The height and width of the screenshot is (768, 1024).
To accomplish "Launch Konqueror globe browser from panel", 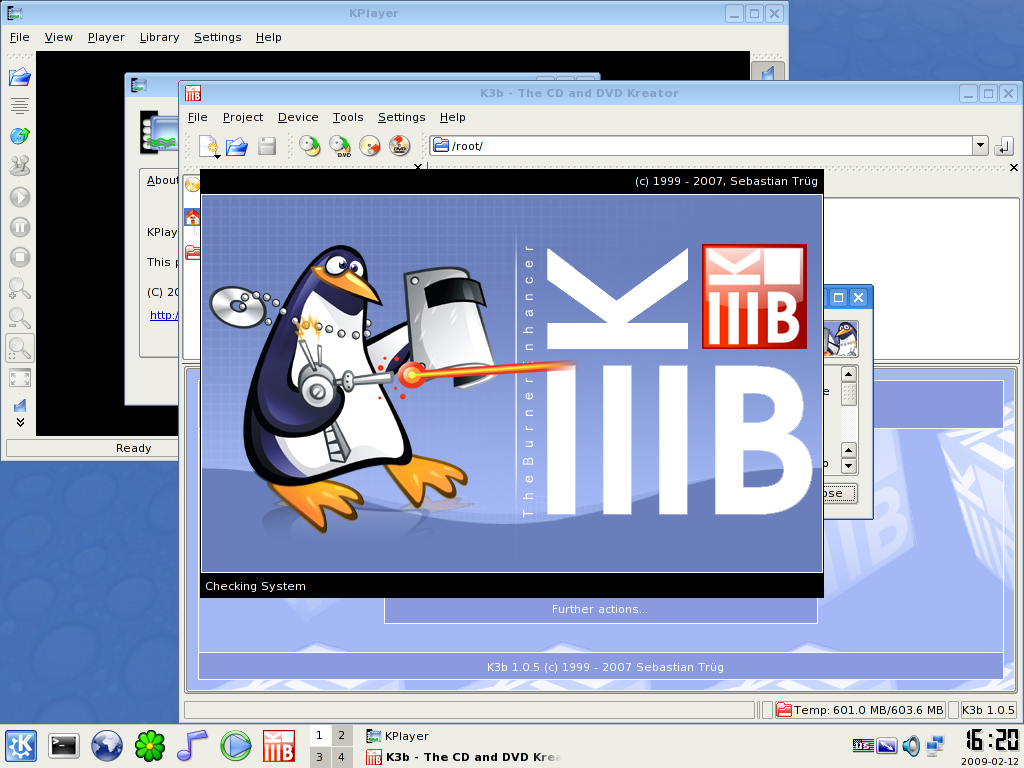I will point(106,746).
